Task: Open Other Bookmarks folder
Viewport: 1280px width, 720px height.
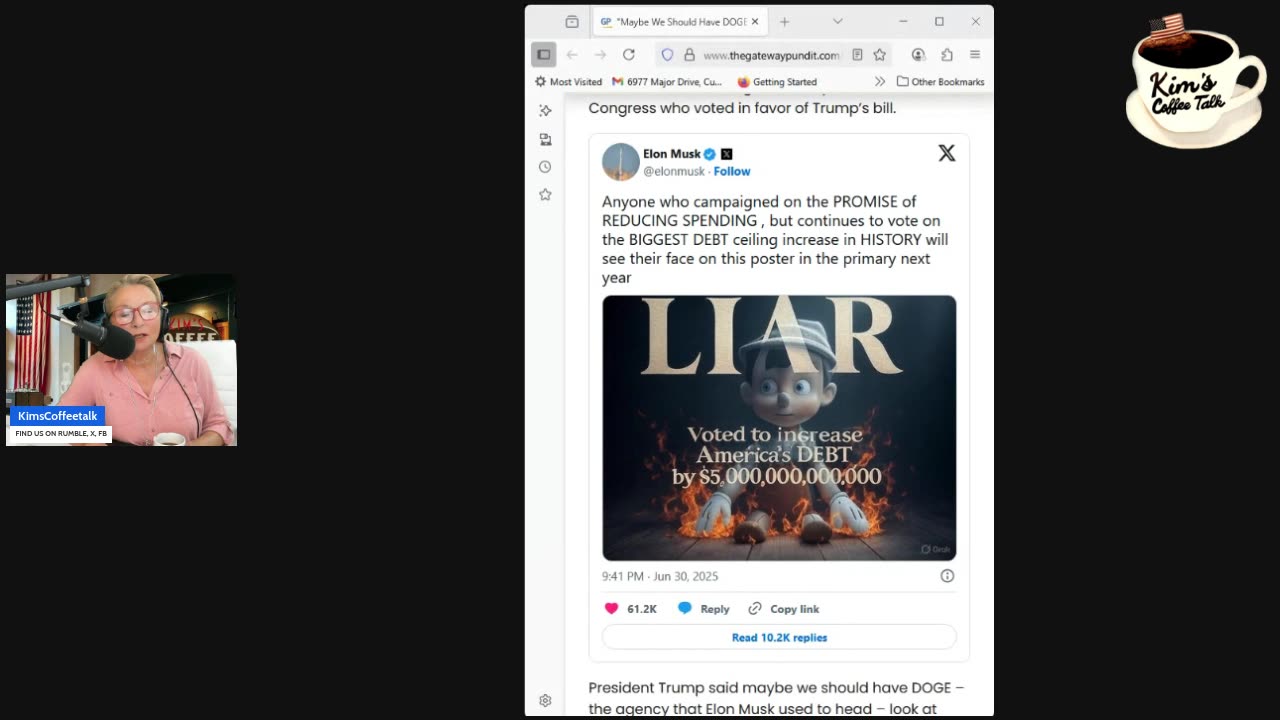Action: pos(940,82)
